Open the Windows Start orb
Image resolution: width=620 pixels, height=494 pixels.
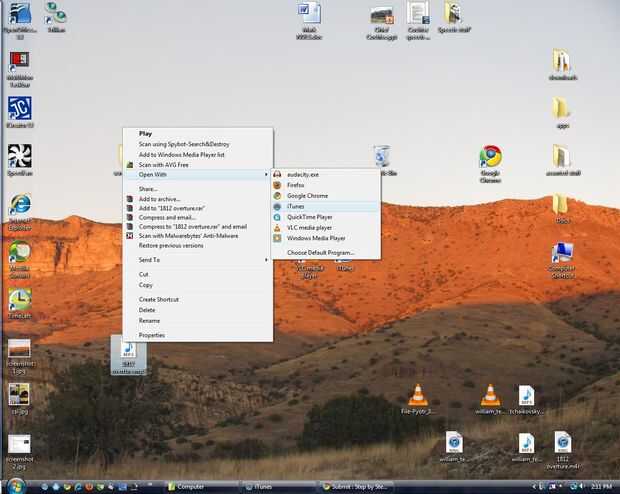(16, 486)
